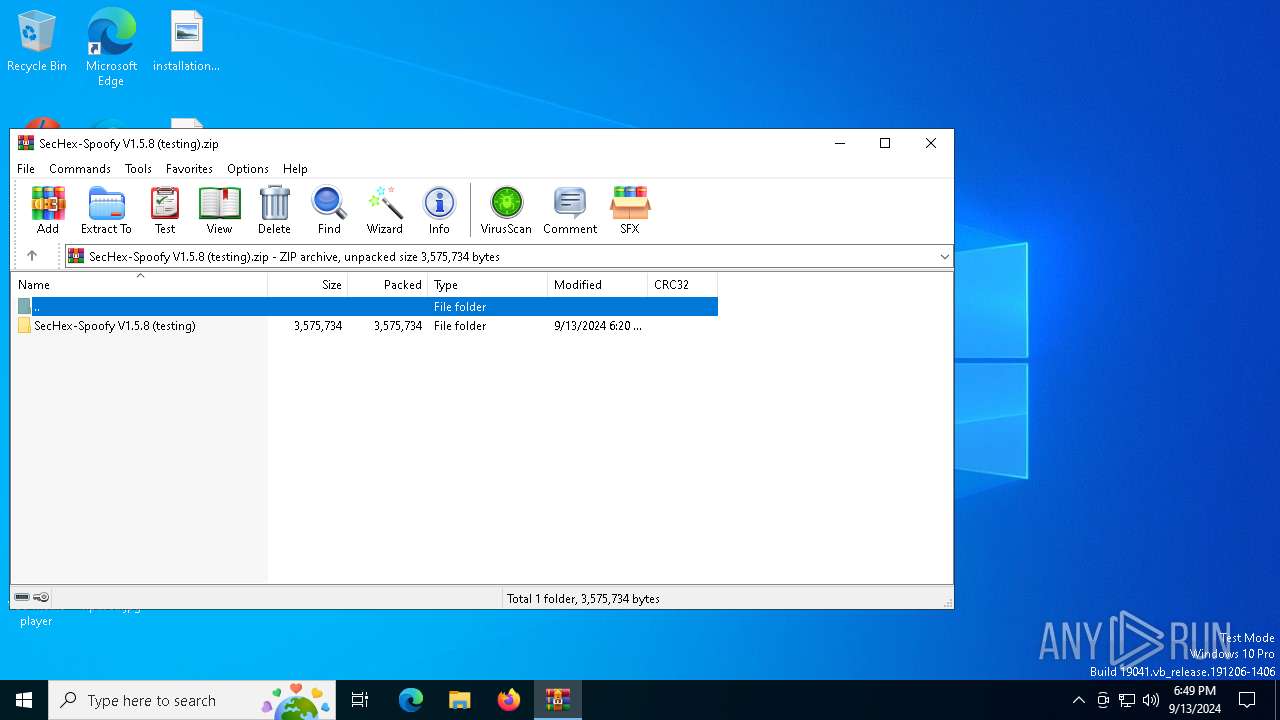Open the Help menu
The width and height of the screenshot is (1280, 720).
pos(295,169)
